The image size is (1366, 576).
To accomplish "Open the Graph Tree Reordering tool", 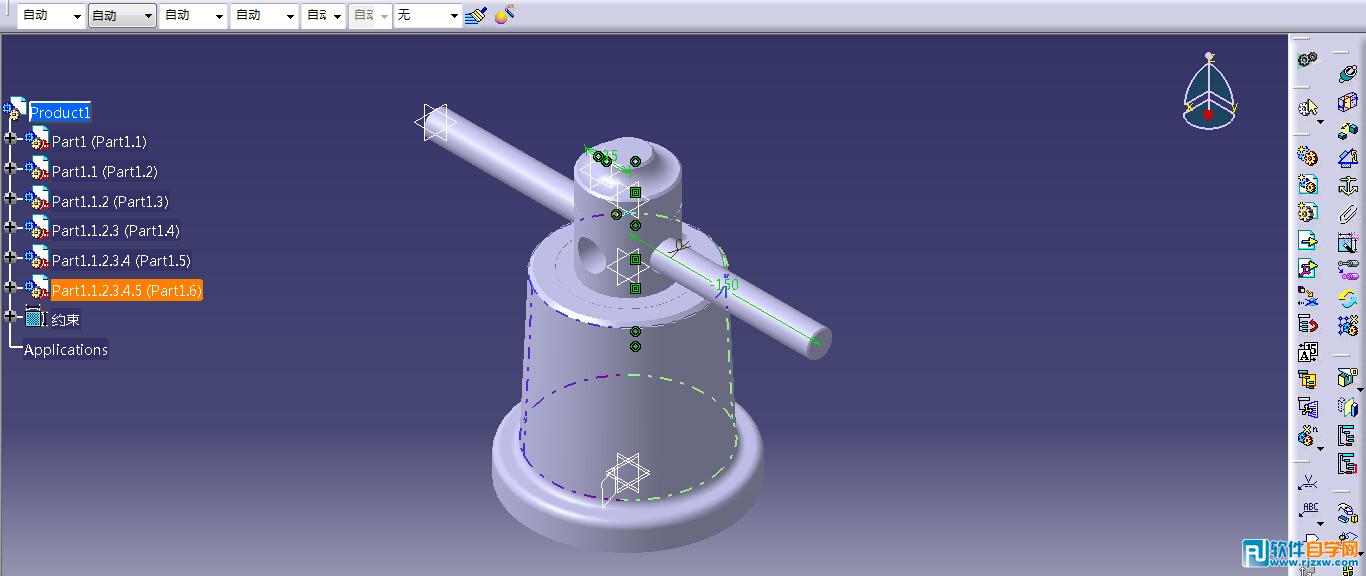I will pyautogui.click(x=1307, y=324).
